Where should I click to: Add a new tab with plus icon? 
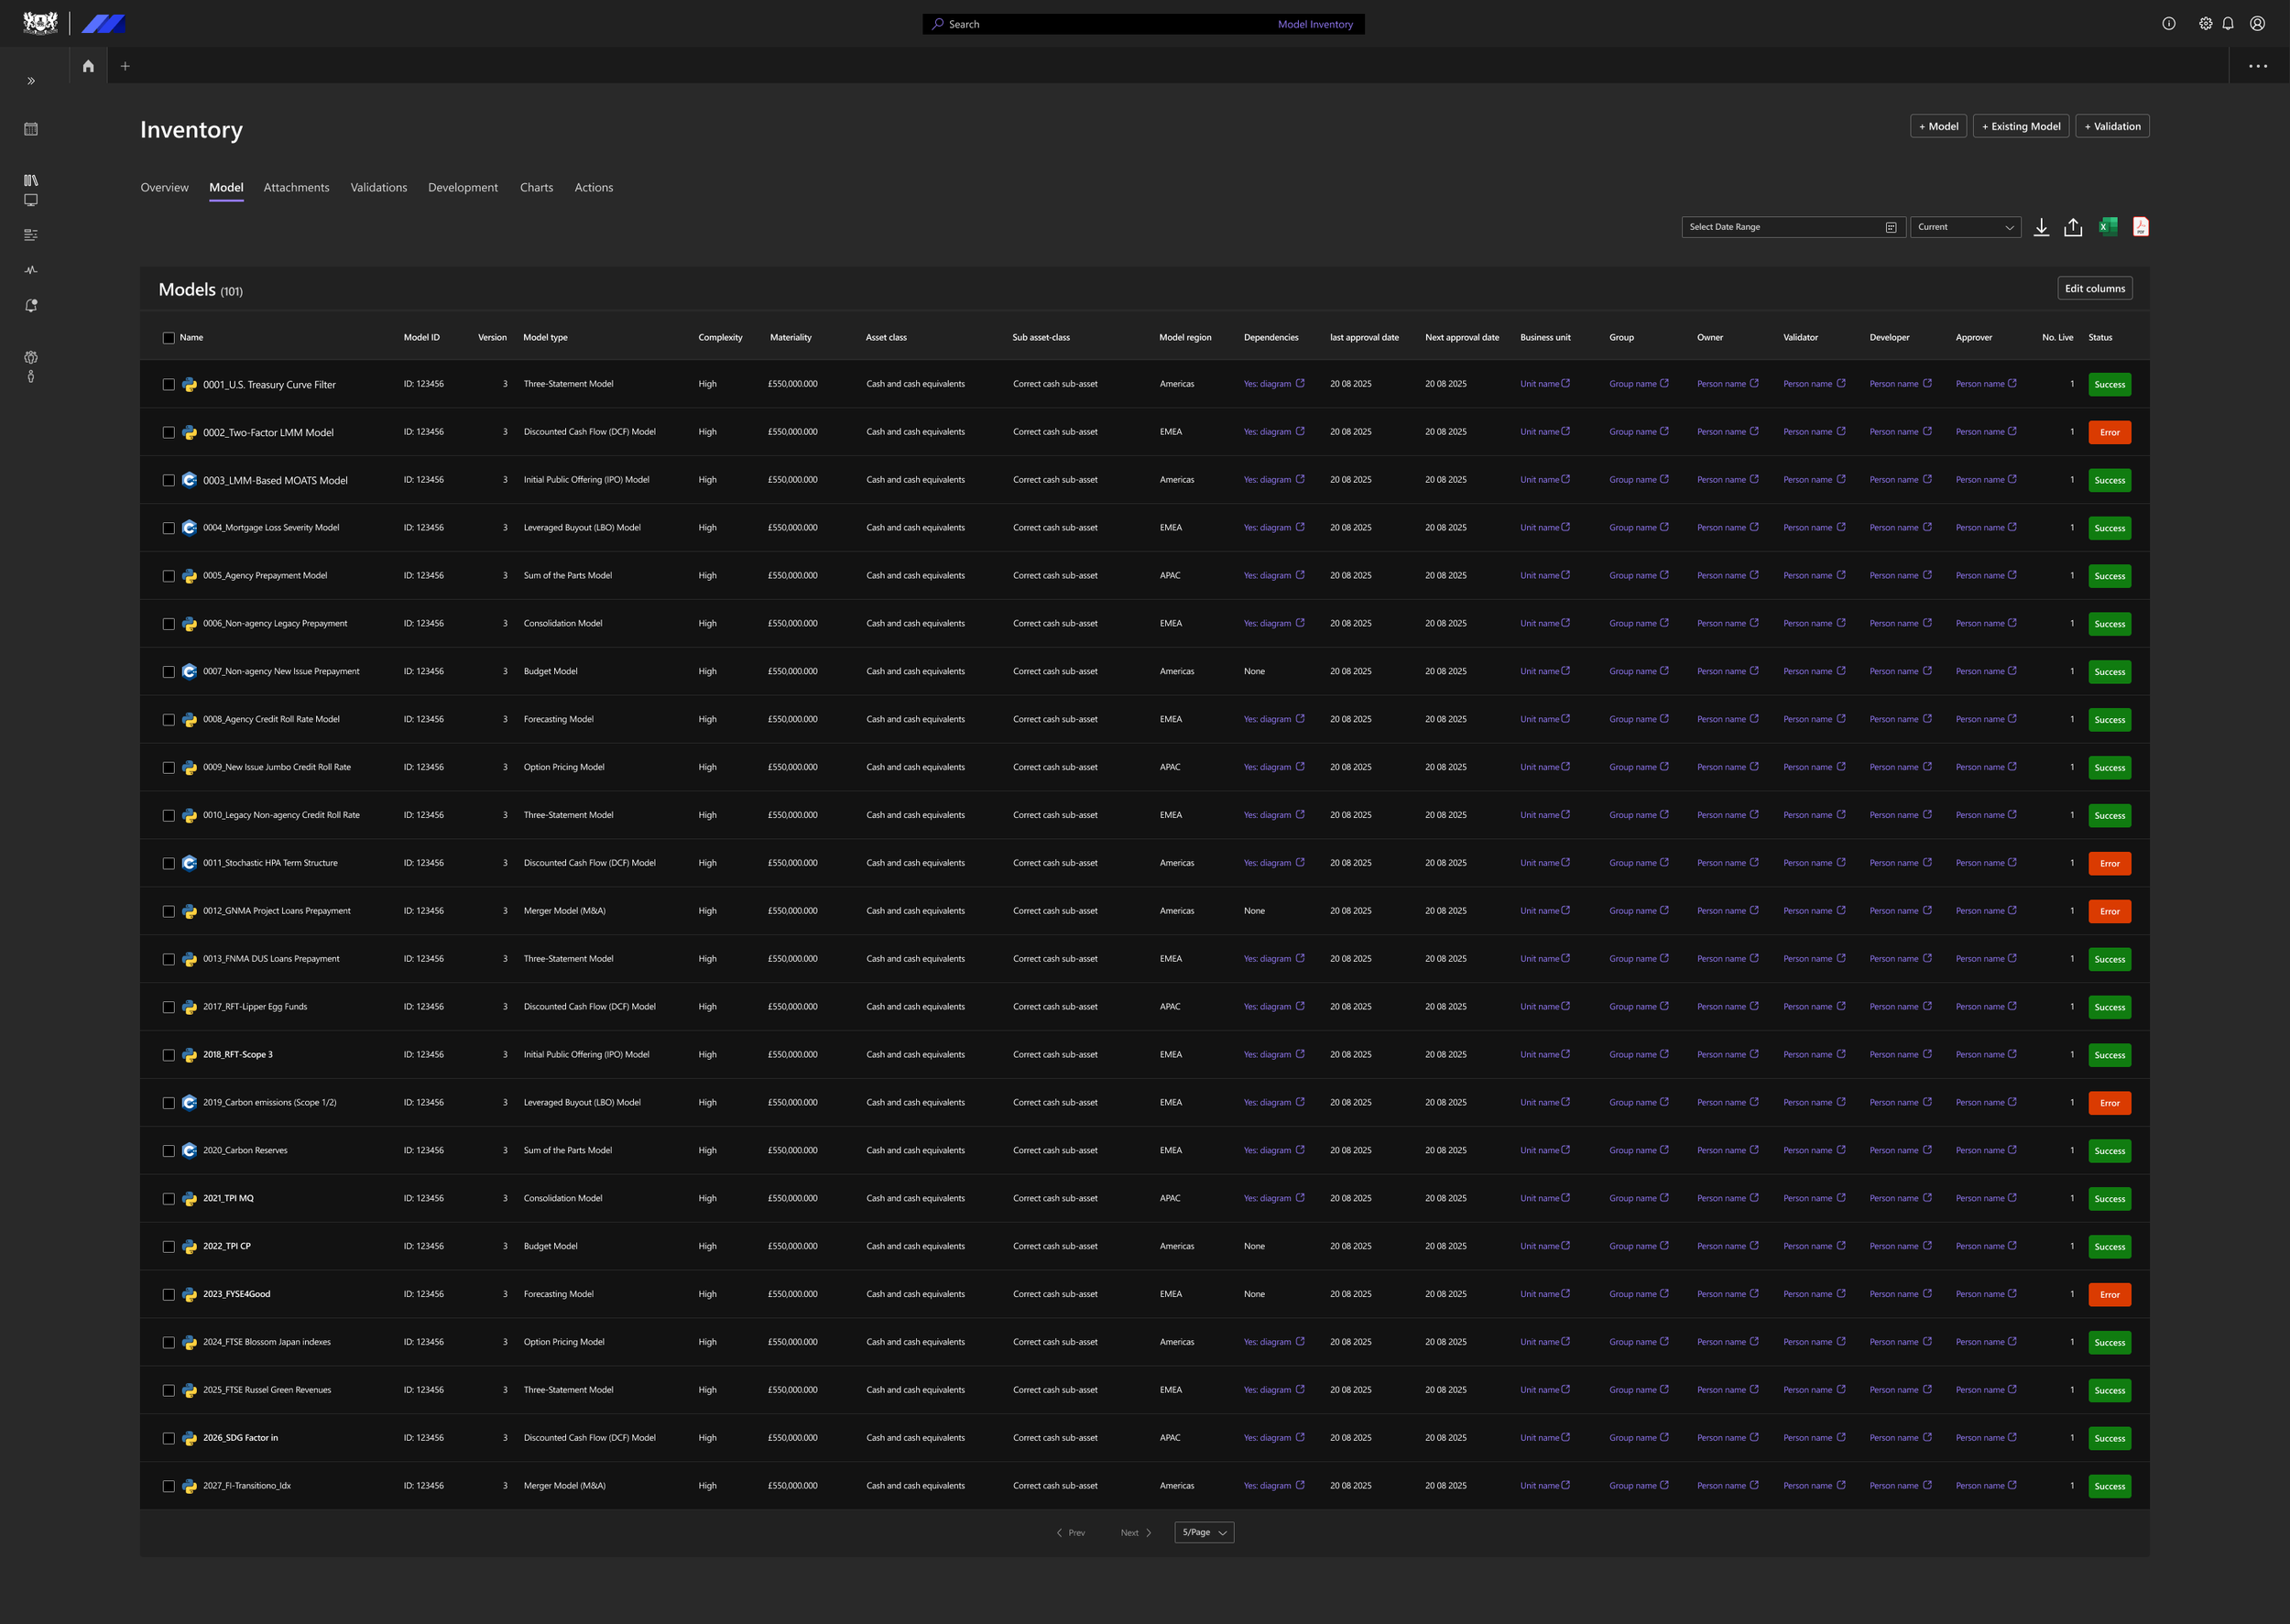coord(125,66)
